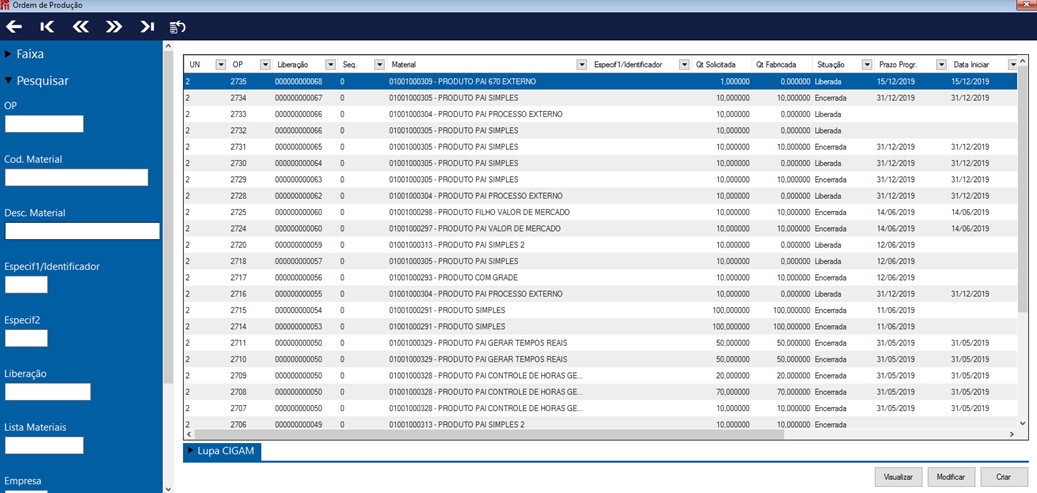Open the Data Iniciar column filter dropdown
1037x493 pixels.
[x=1013, y=64]
